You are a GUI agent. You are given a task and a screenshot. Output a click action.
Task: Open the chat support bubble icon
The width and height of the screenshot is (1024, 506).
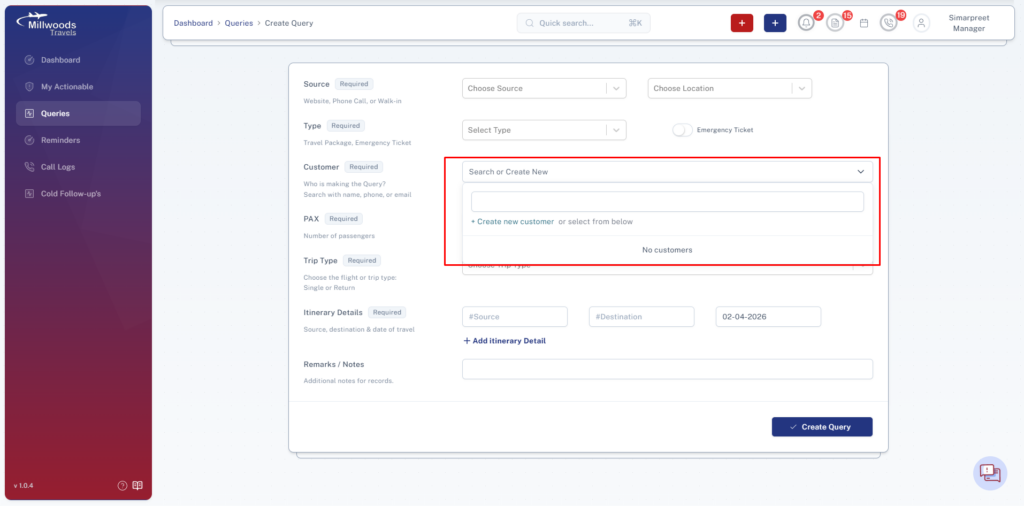coord(990,473)
